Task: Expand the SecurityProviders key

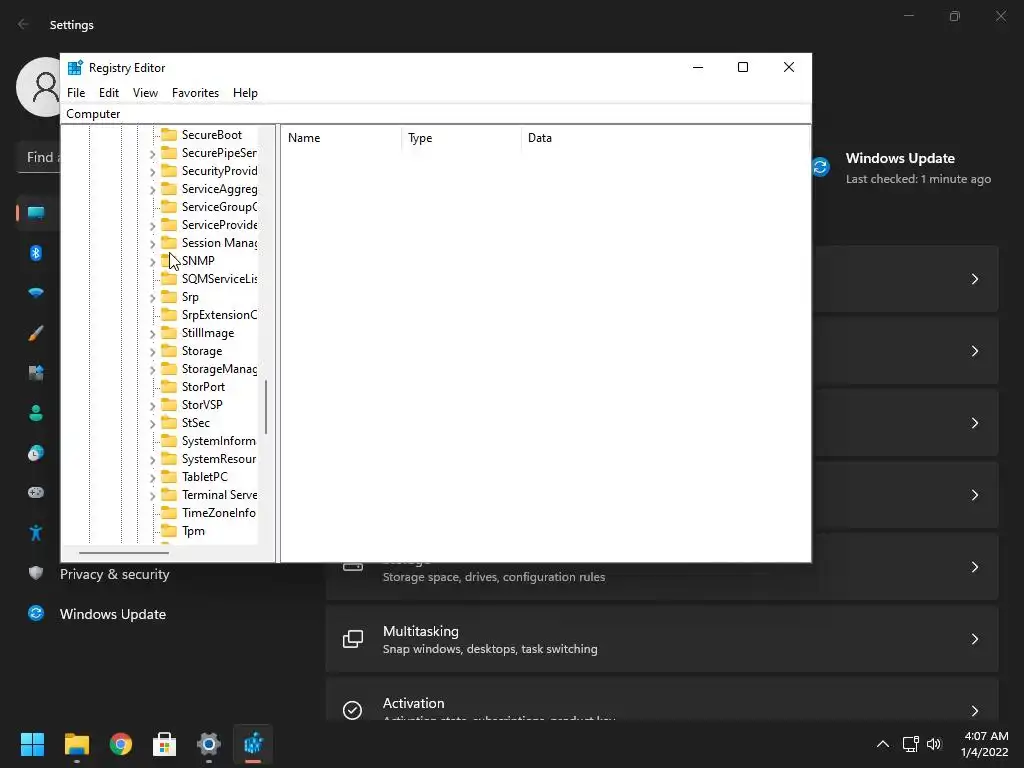Action: 152,172
